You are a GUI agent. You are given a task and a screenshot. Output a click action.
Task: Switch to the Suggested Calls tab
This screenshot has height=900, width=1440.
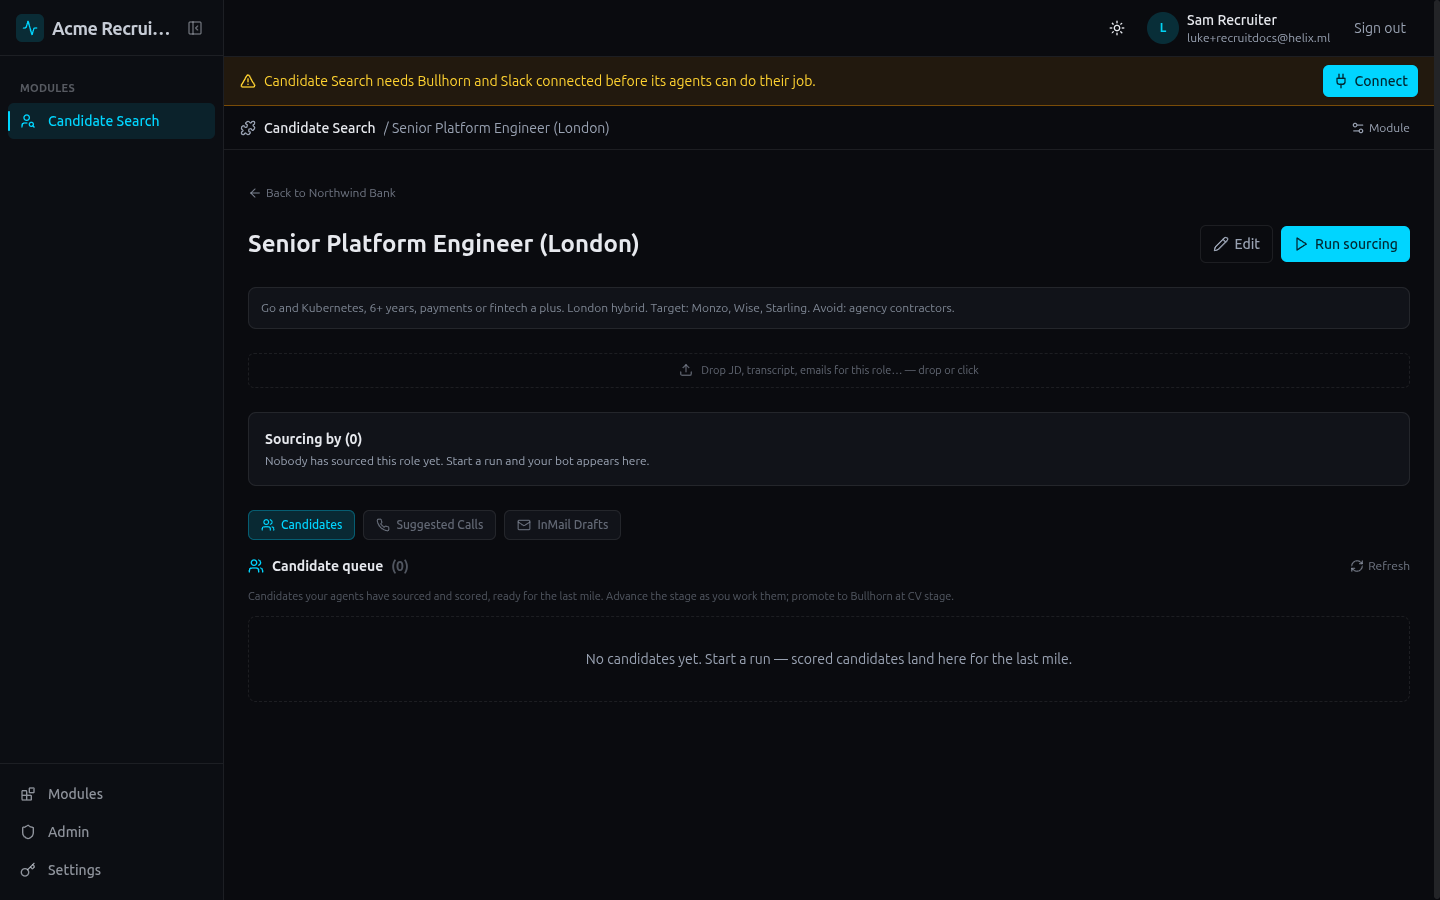(x=429, y=525)
